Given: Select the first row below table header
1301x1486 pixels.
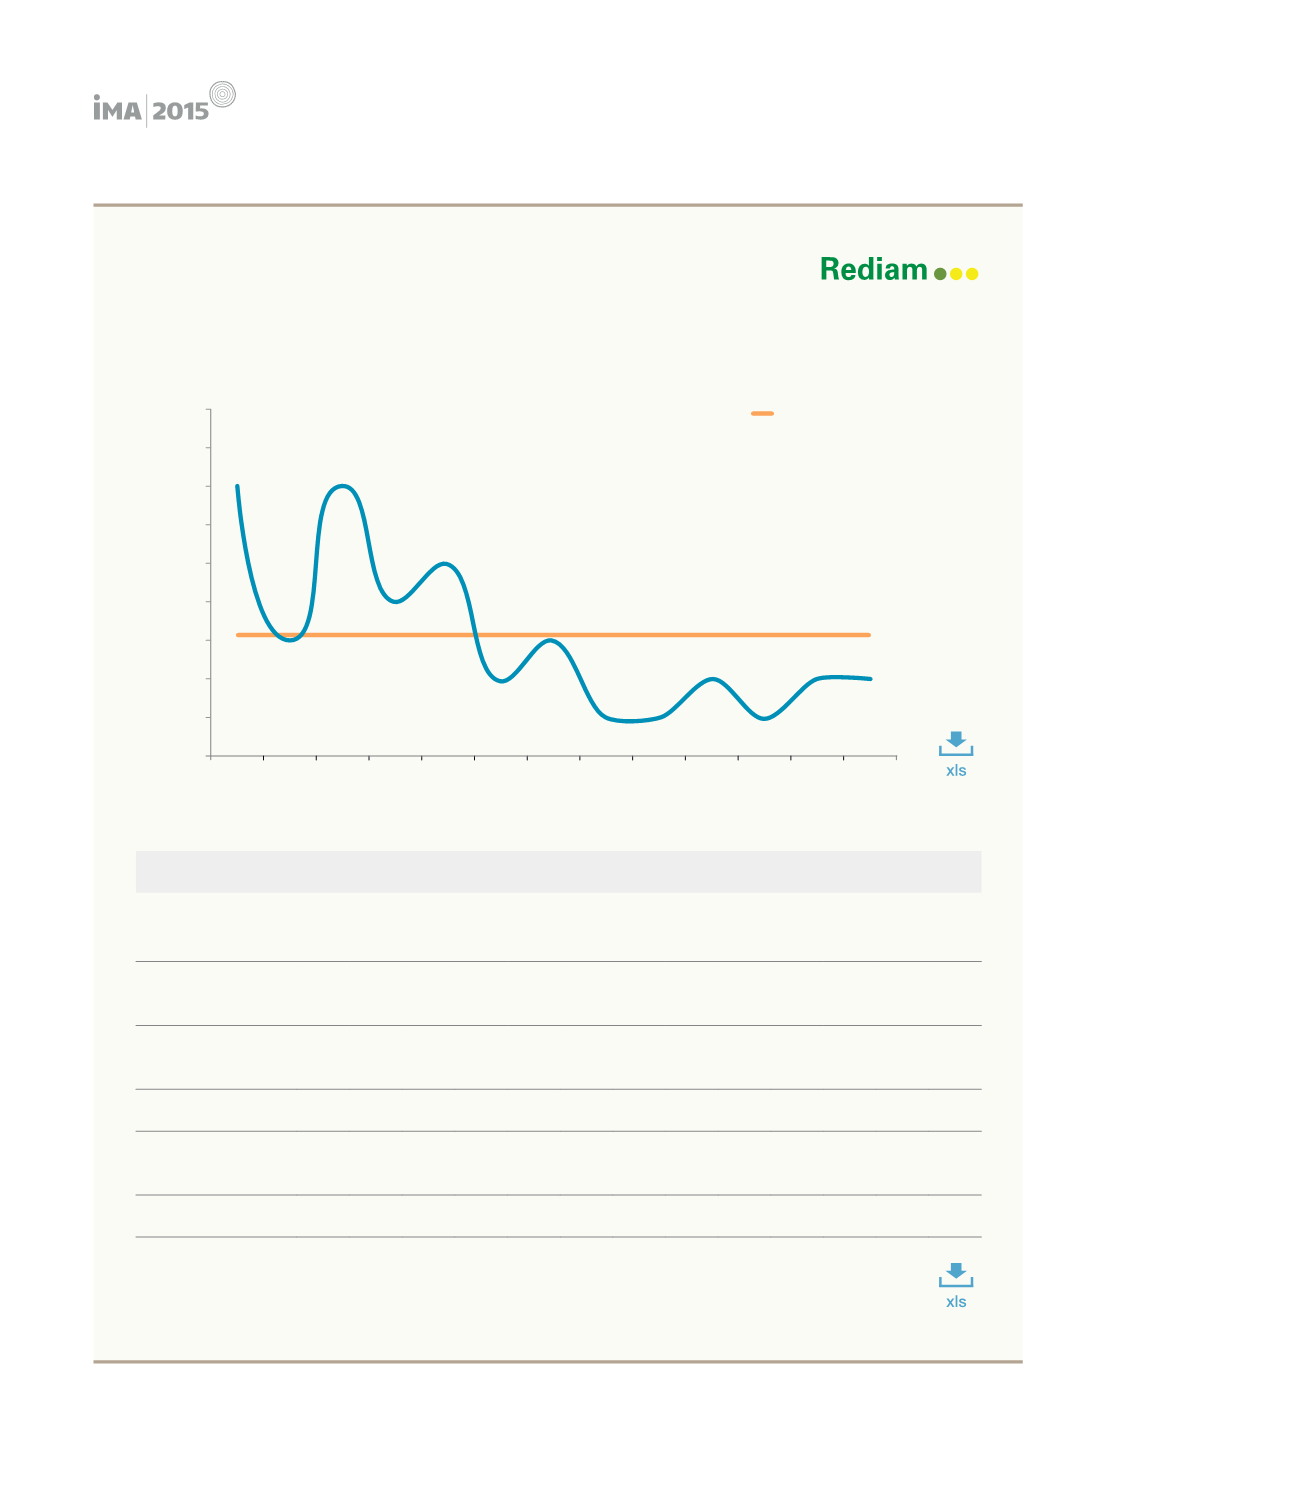Looking at the screenshot, I should (x=558, y=927).
